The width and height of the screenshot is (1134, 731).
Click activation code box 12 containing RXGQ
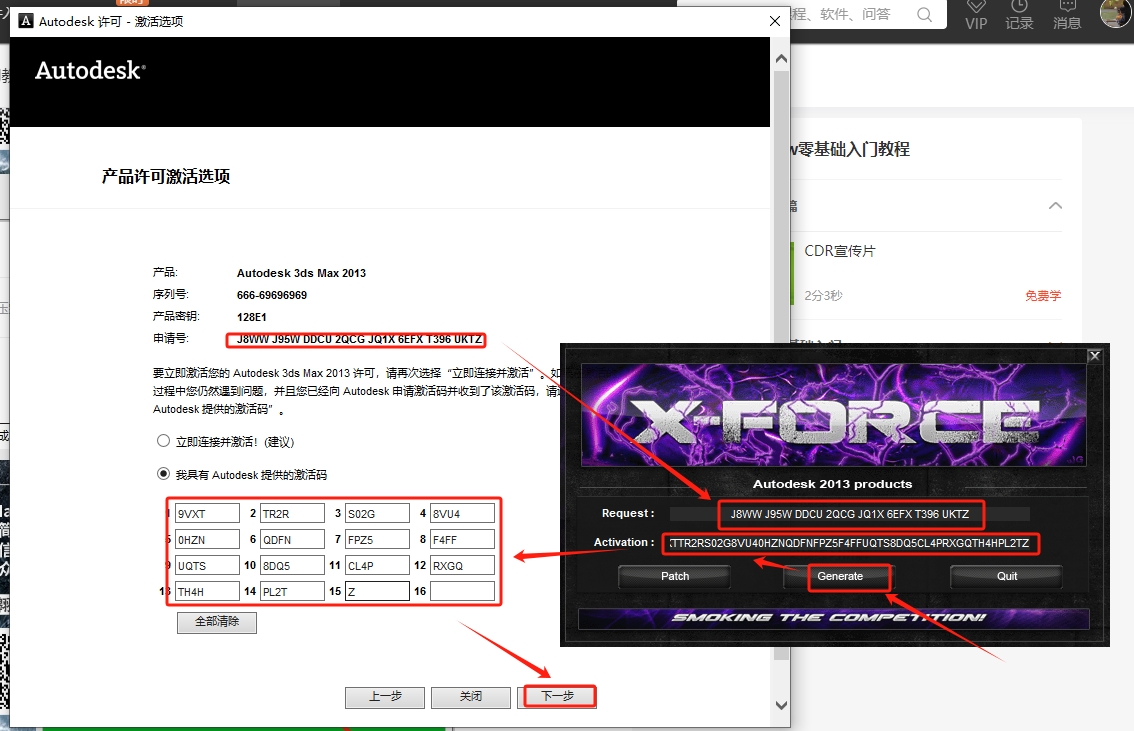pyautogui.click(x=463, y=565)
